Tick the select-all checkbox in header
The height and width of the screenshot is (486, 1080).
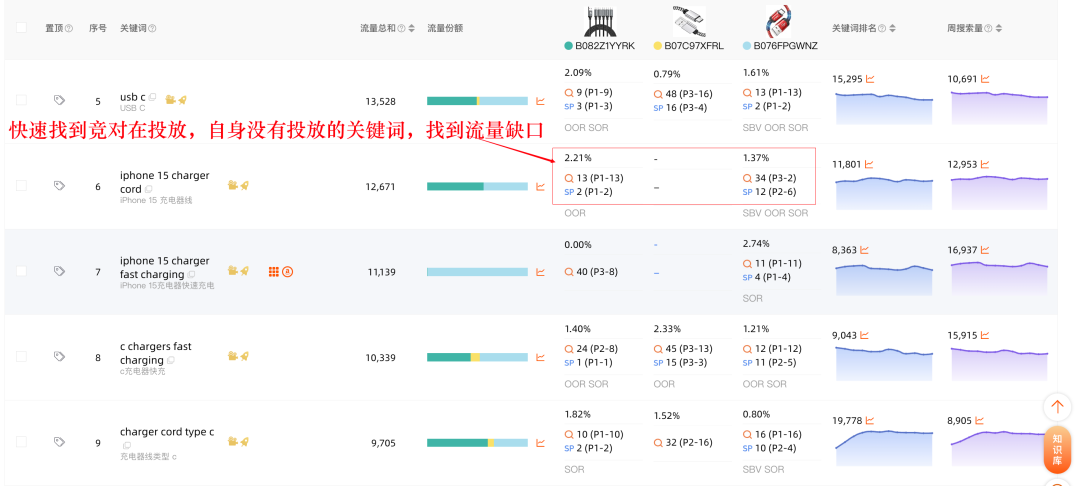(21, 28)
